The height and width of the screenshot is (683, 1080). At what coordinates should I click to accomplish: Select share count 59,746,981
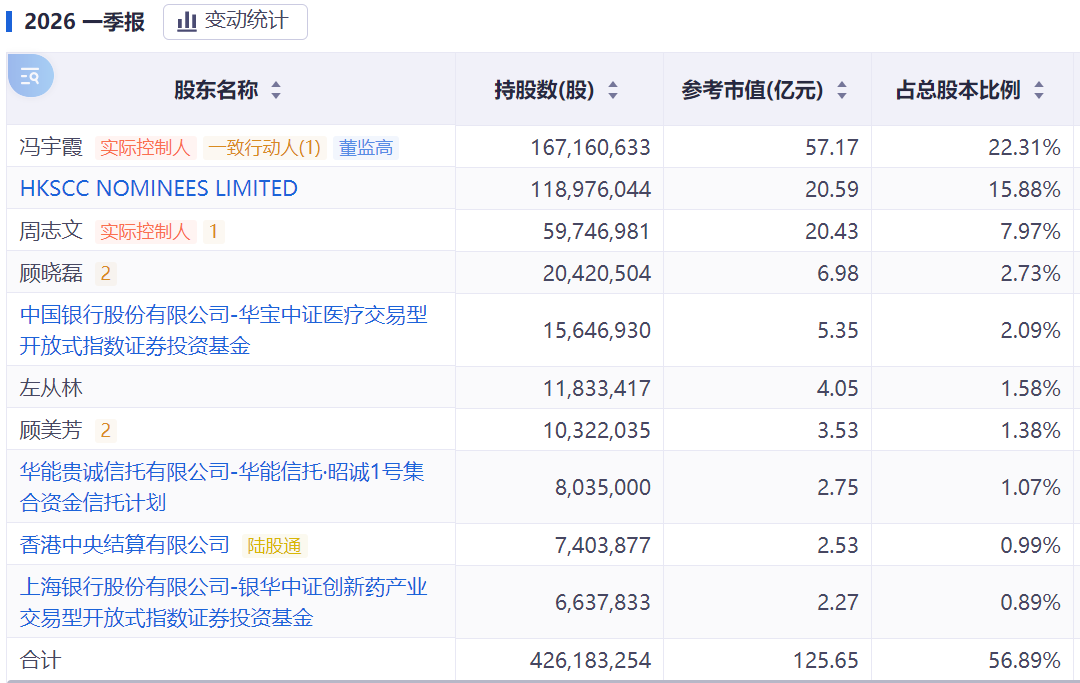(x=596, y=231)
